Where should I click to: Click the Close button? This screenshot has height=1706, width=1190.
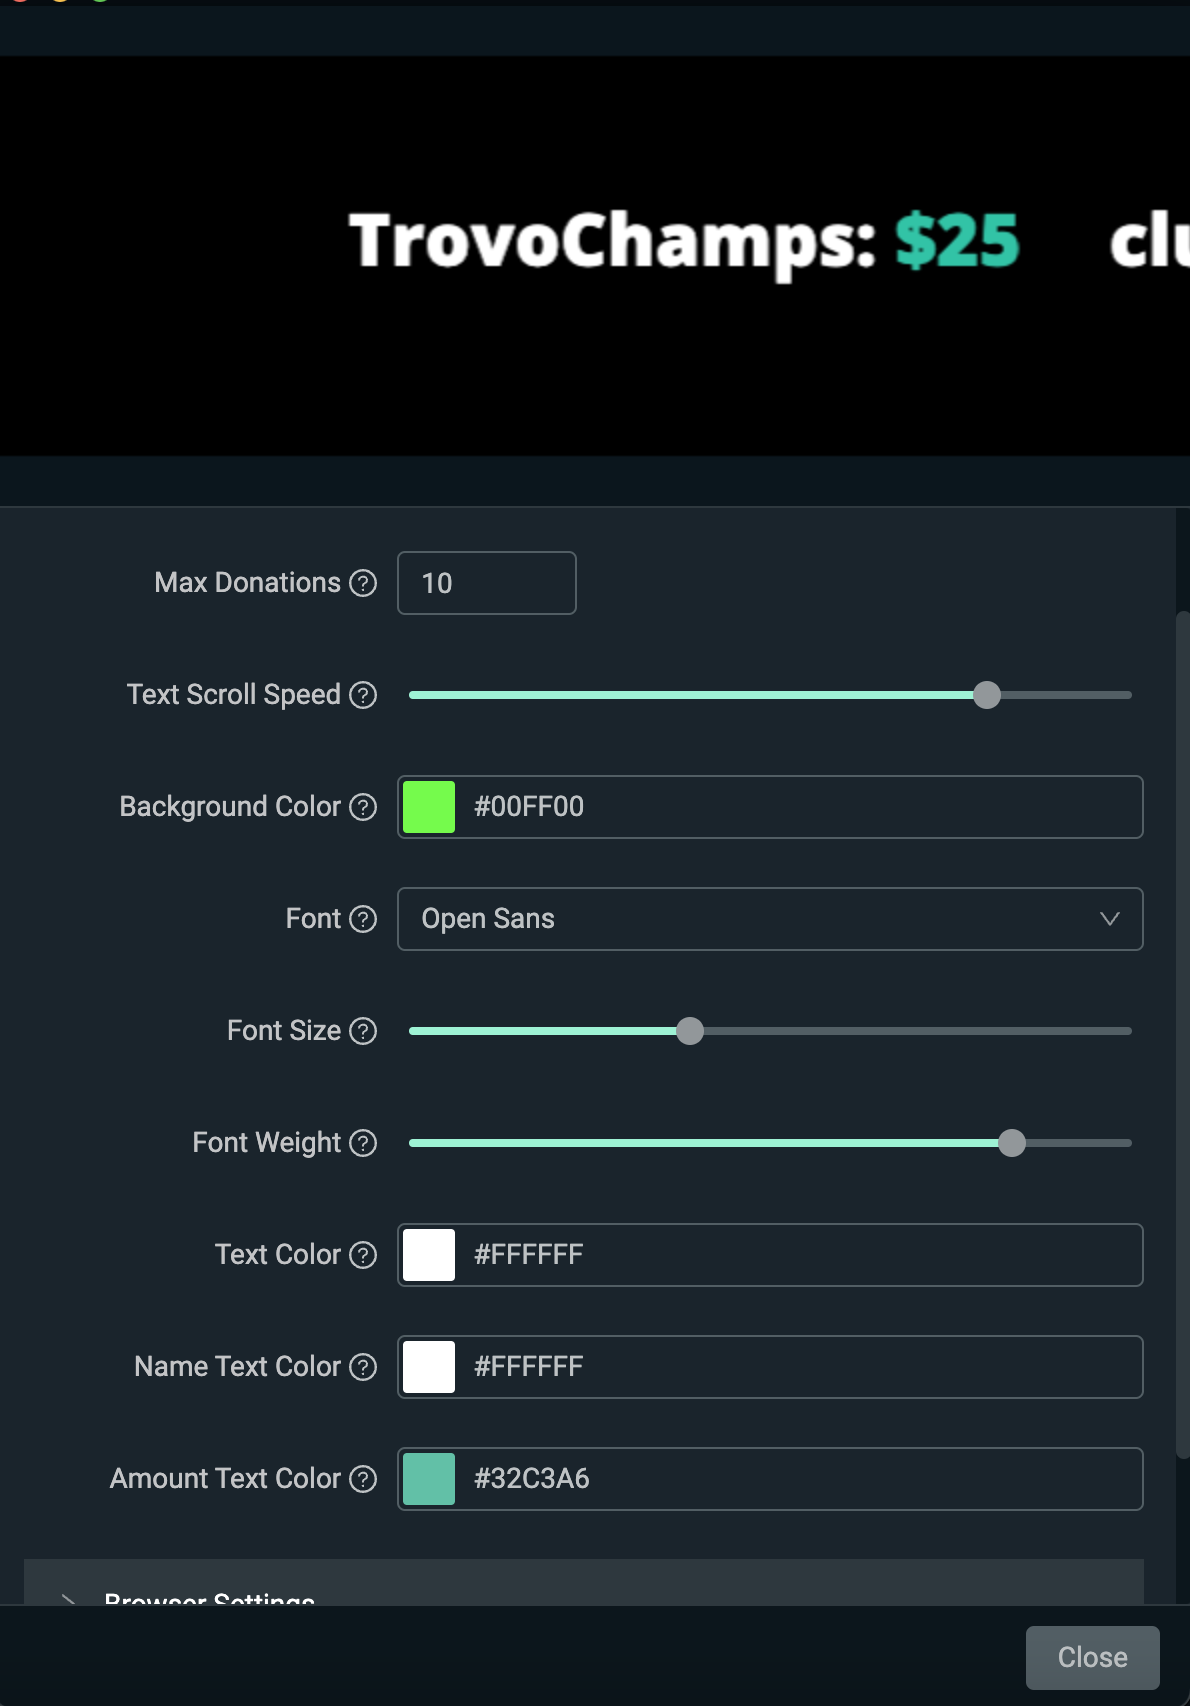tap(1093, 1657)
